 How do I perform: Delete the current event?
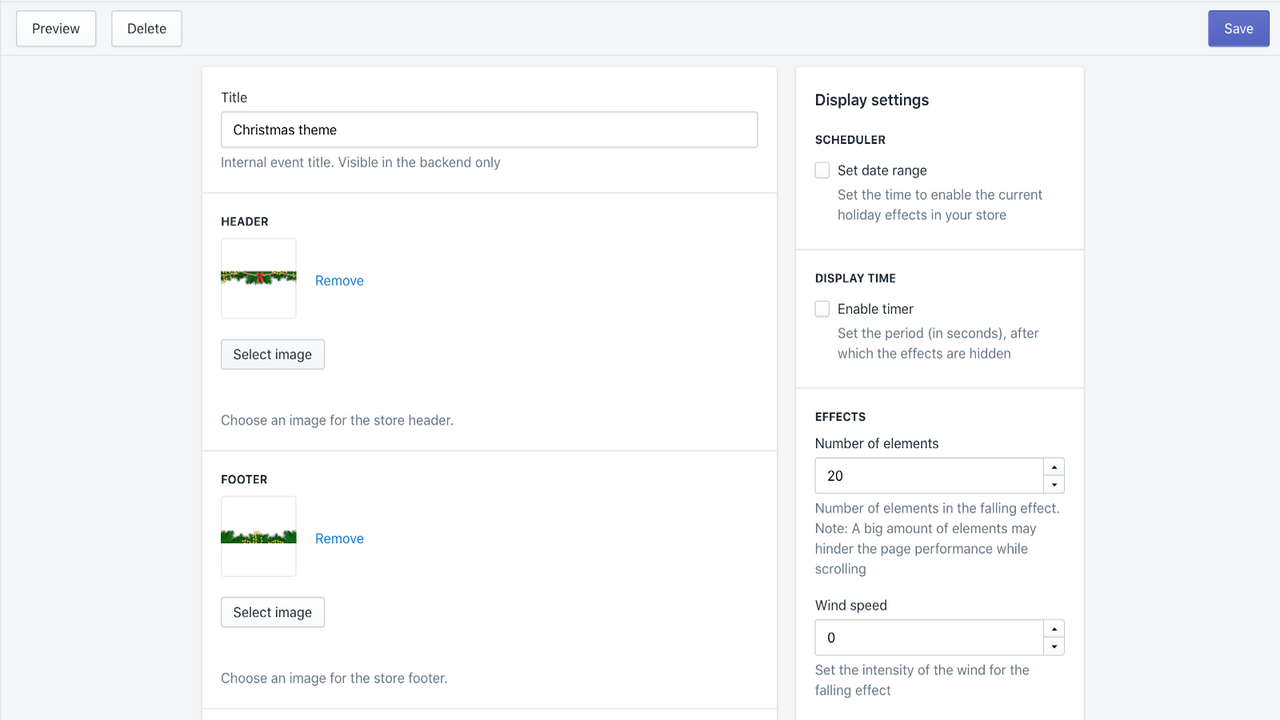coord(146,28)
